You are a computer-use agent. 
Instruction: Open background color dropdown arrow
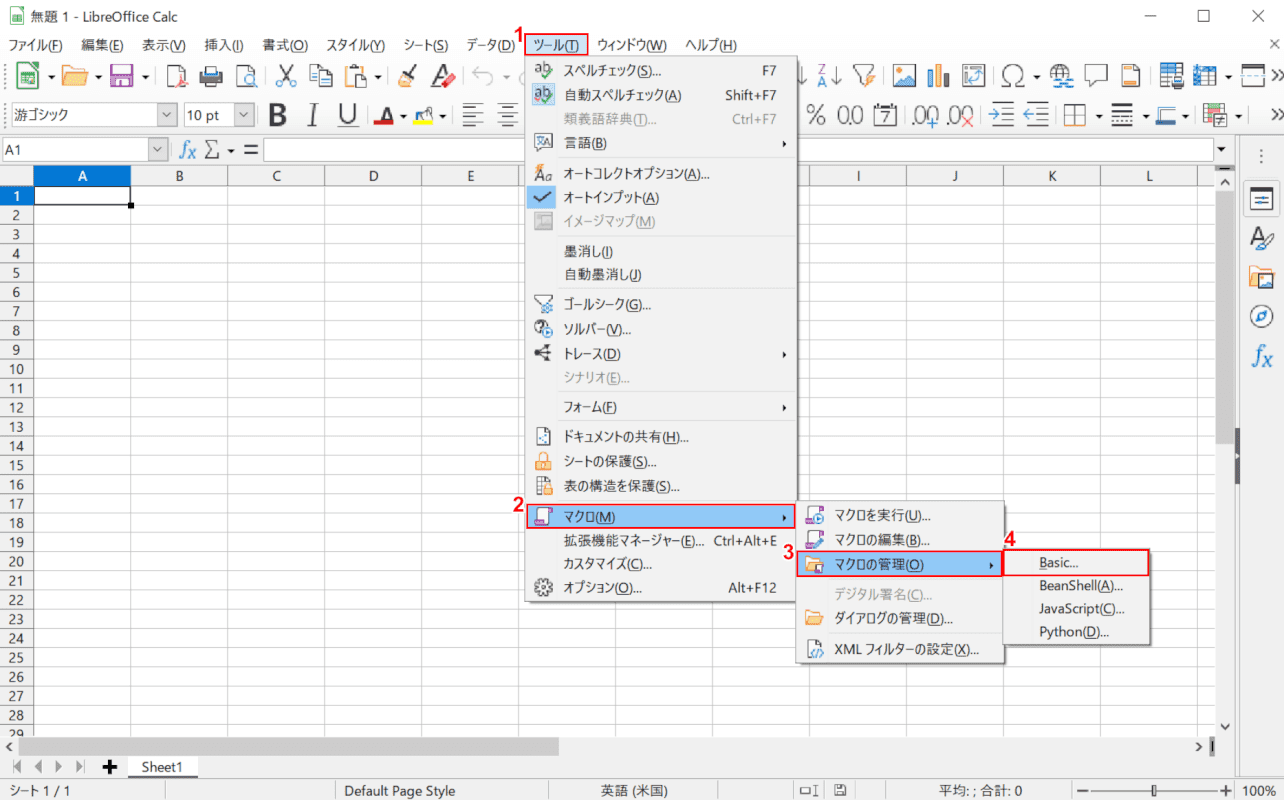coord(442,116)
